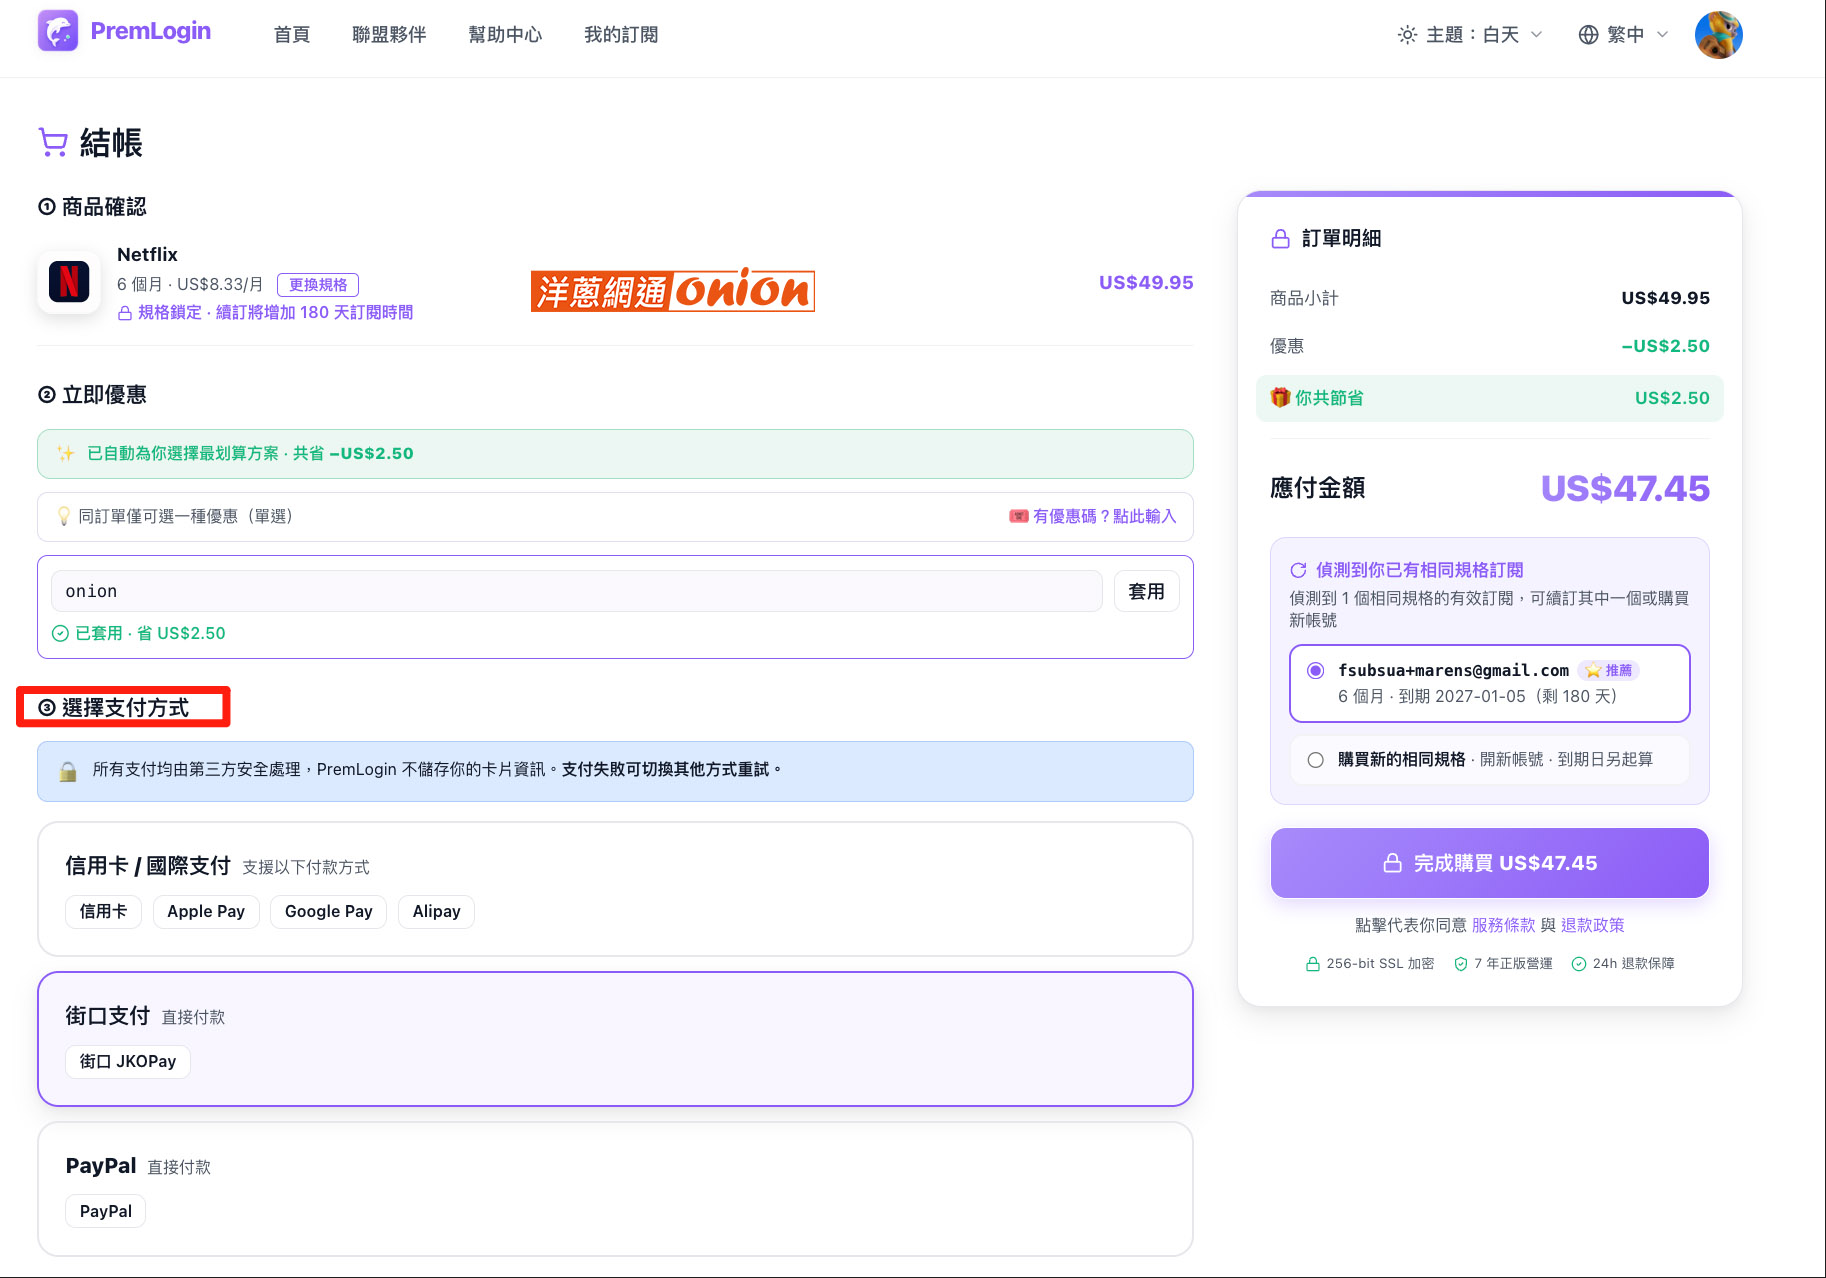Click the green check icon beside 已套用
Screen dimensions: 1826x1278
60,633
